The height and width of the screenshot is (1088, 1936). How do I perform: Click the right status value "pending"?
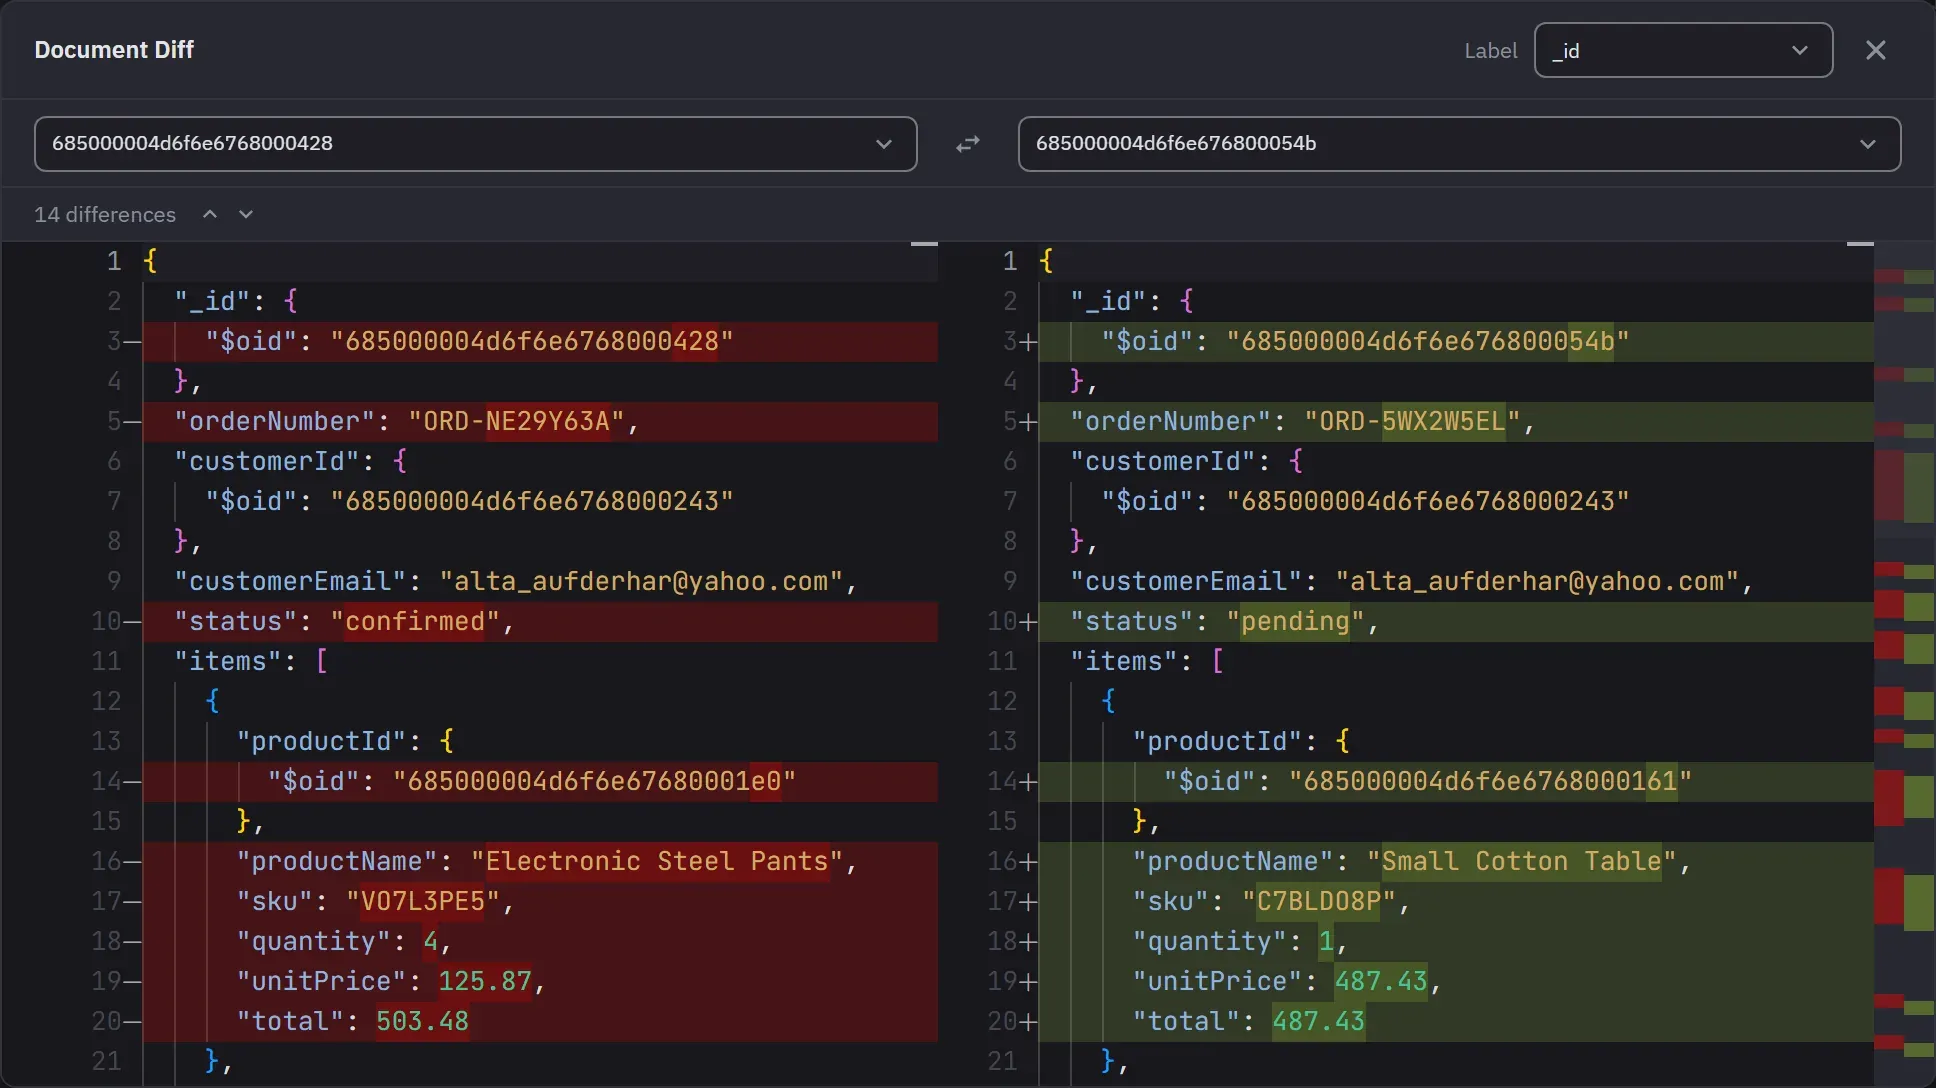pos(1295,621)
